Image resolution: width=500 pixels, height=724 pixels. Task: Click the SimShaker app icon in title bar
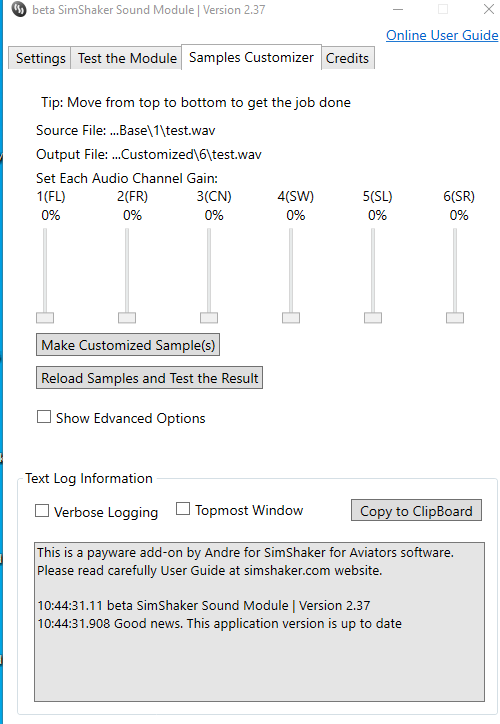click(19, 9)
